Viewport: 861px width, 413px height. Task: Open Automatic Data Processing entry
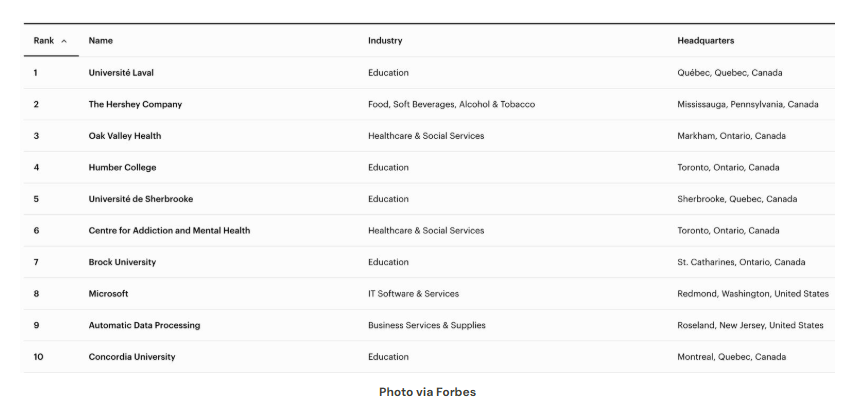(144, 325)
